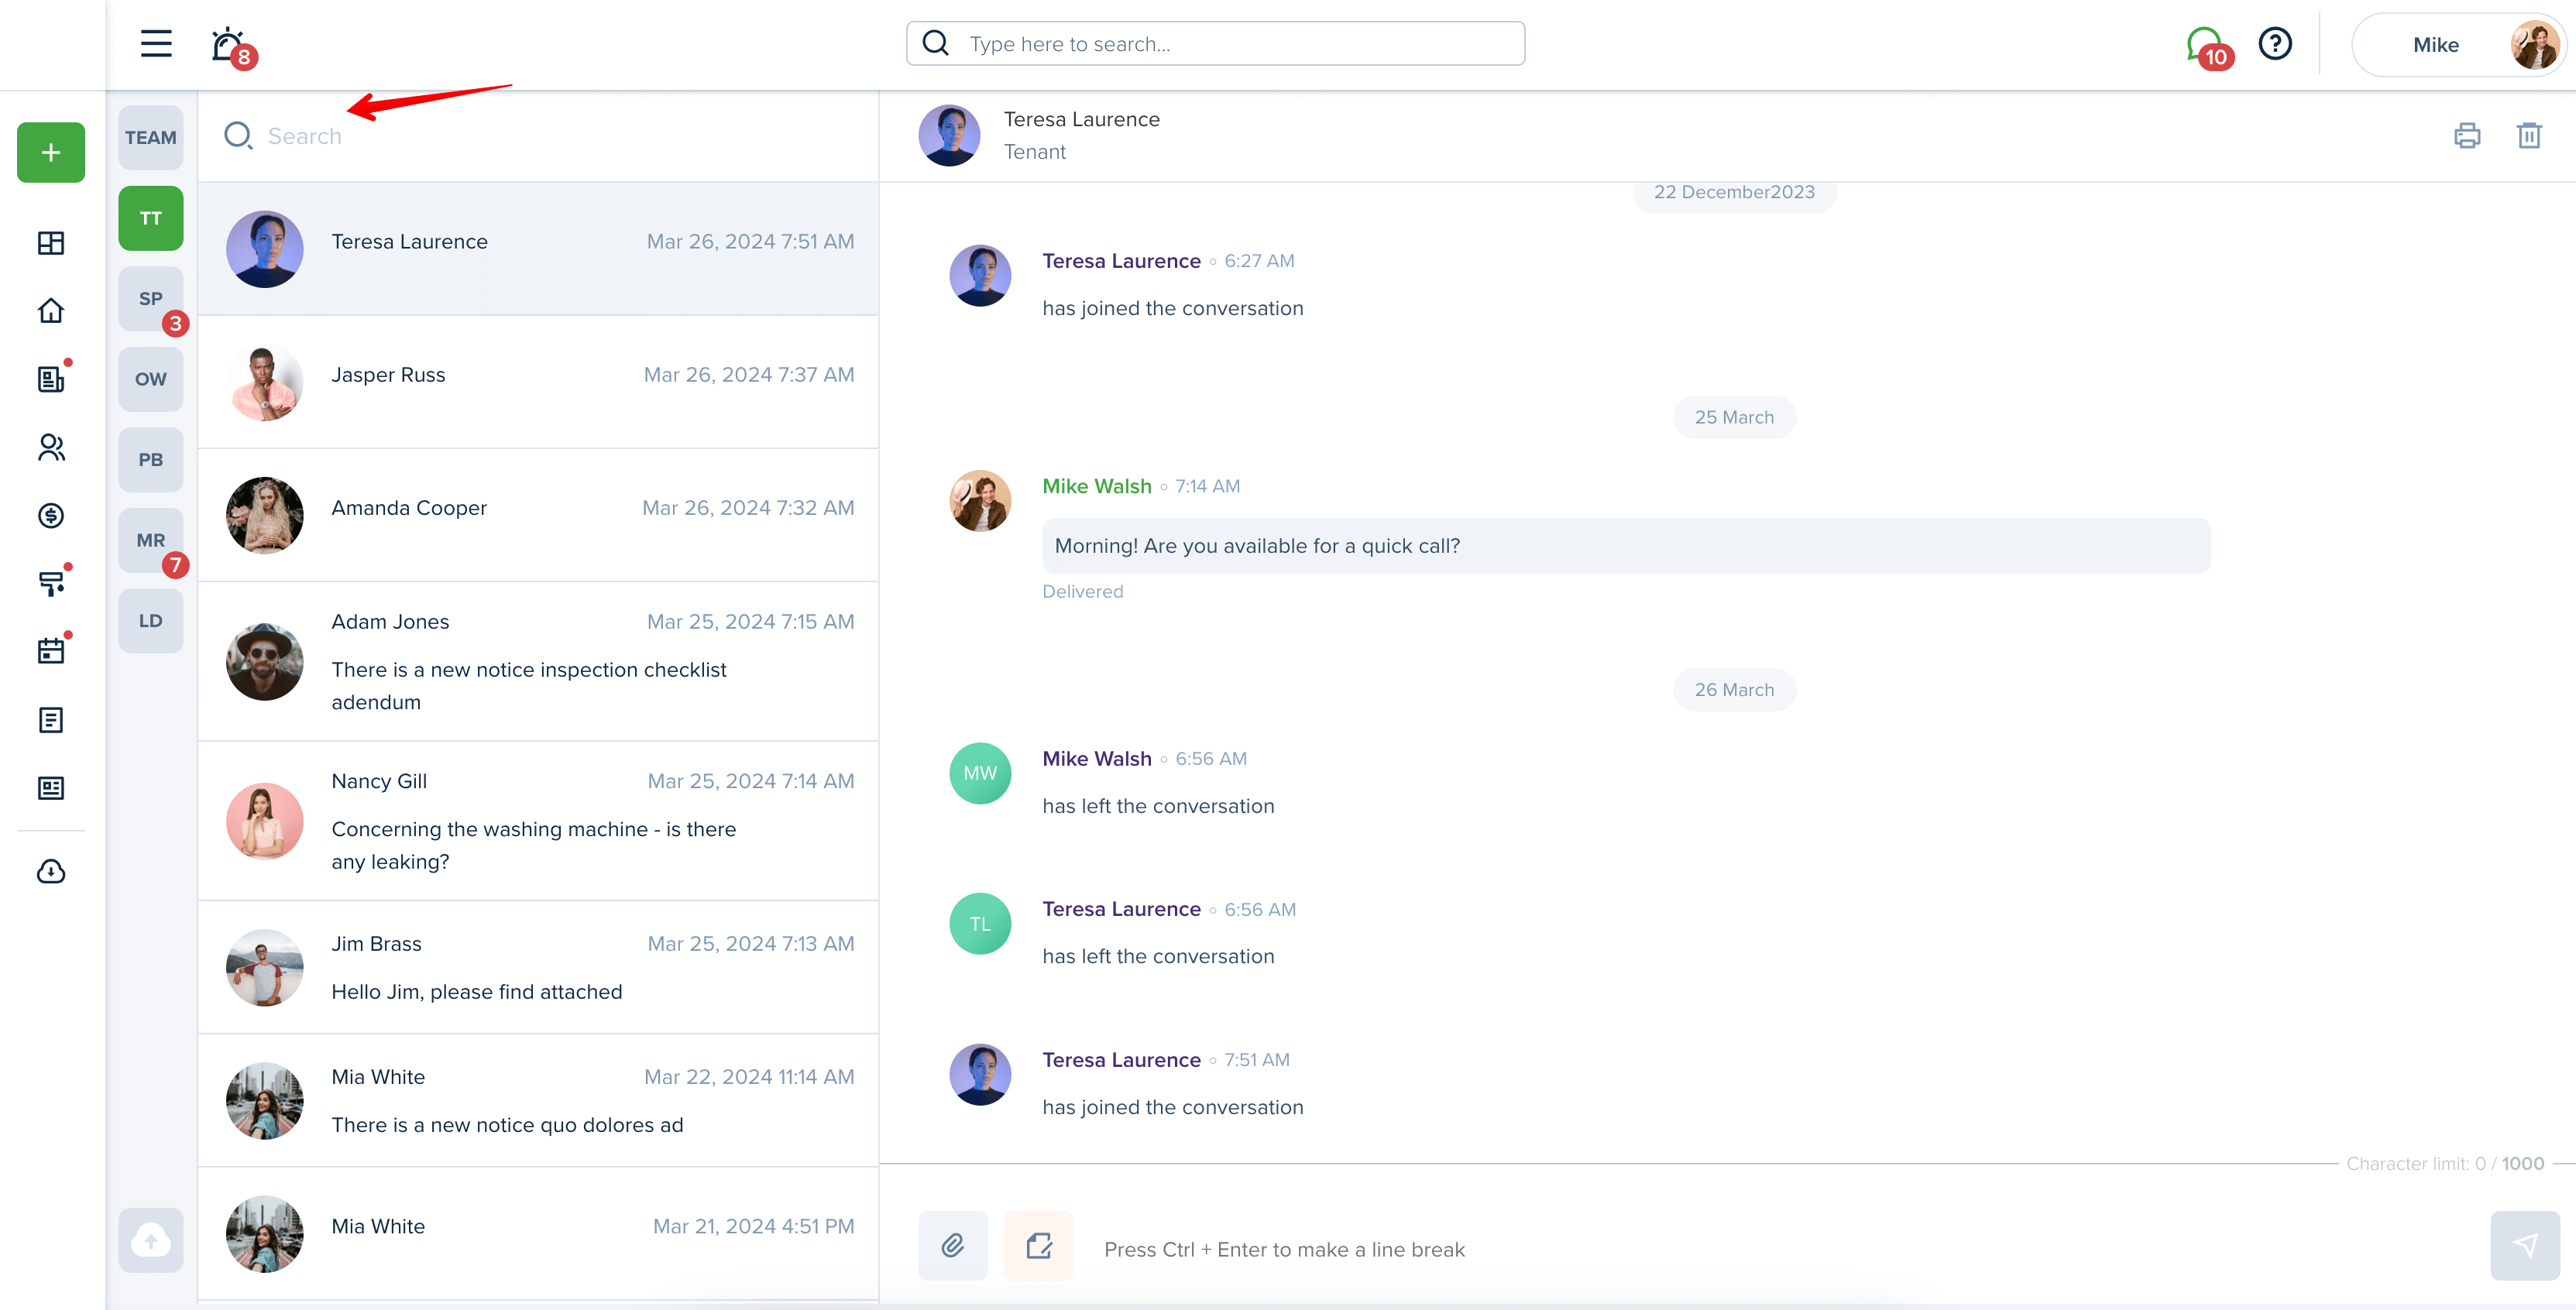Open Amanda Cooper conversation

coord(538,515)
